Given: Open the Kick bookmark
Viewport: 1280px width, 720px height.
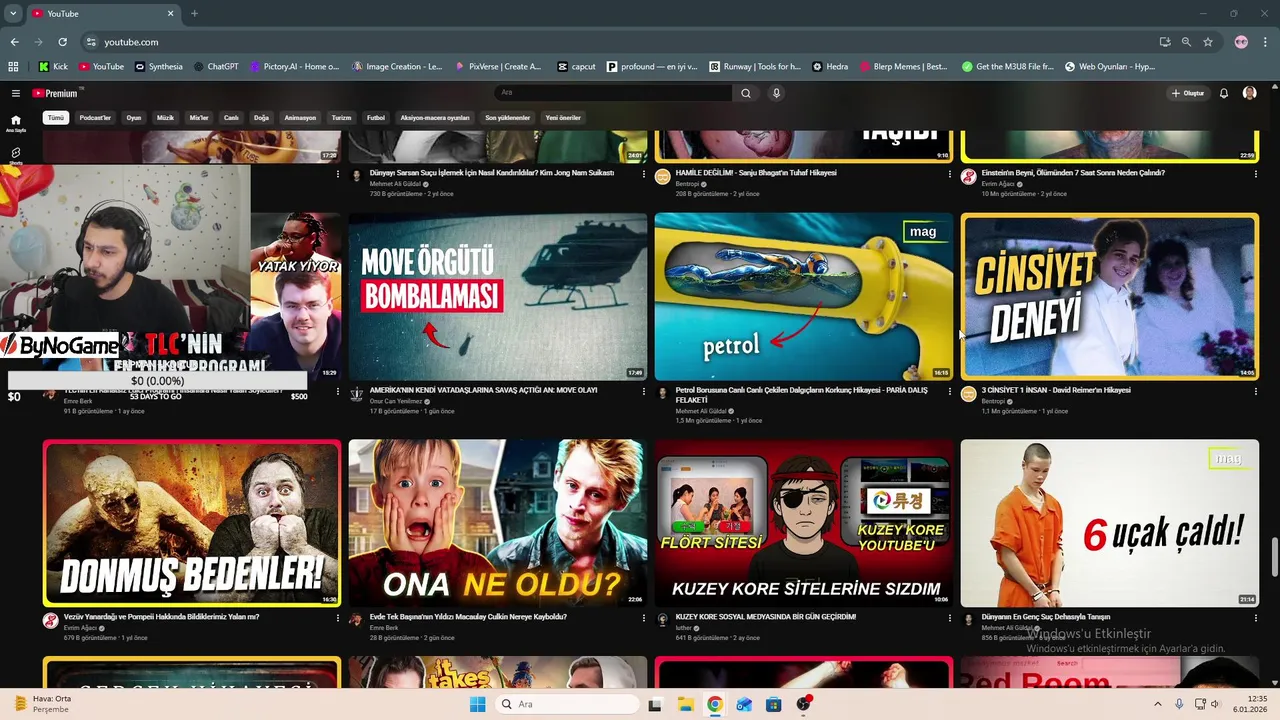Looking at the screenshot, I should 53,67.
